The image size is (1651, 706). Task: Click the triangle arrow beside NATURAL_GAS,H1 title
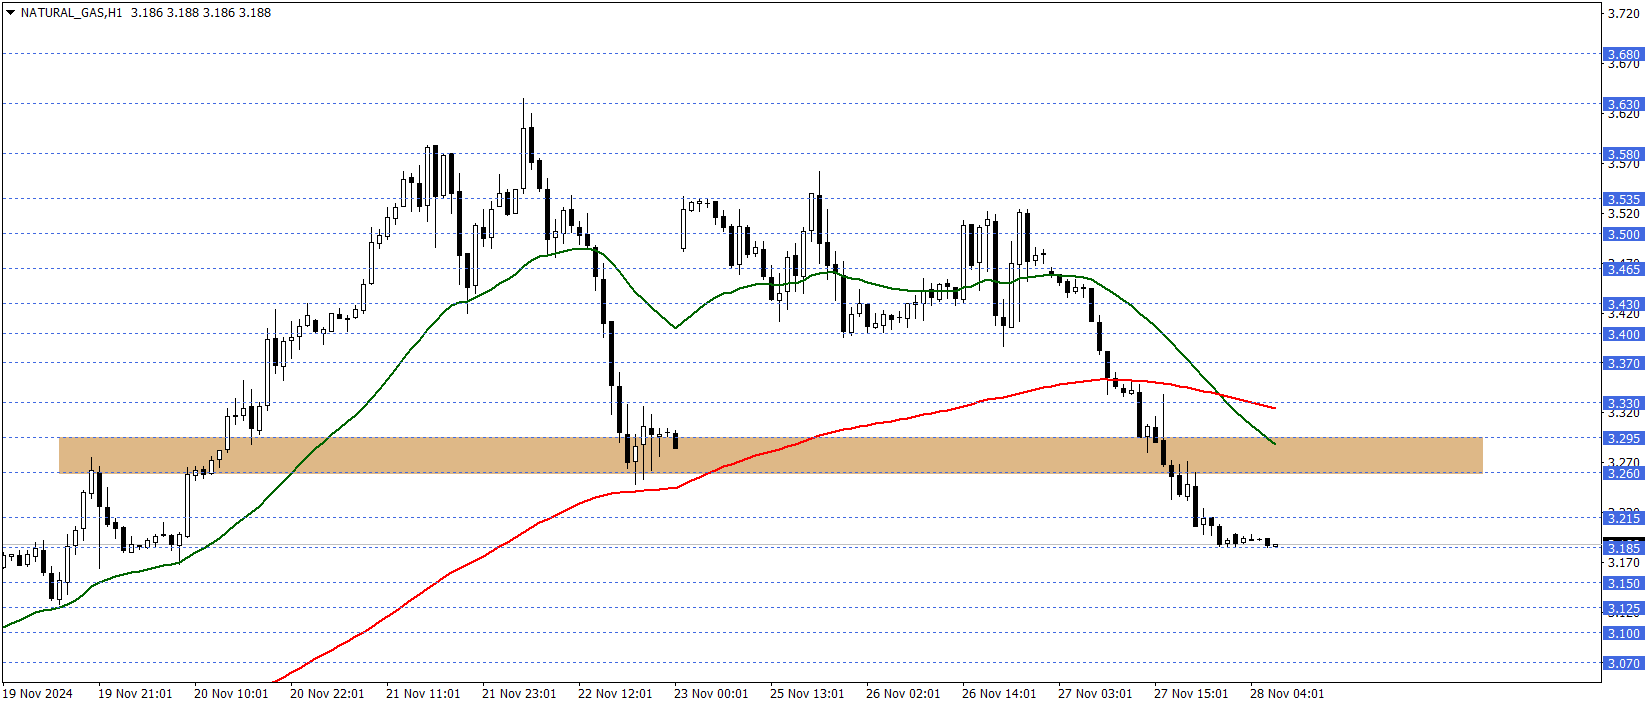click(11, 13)
